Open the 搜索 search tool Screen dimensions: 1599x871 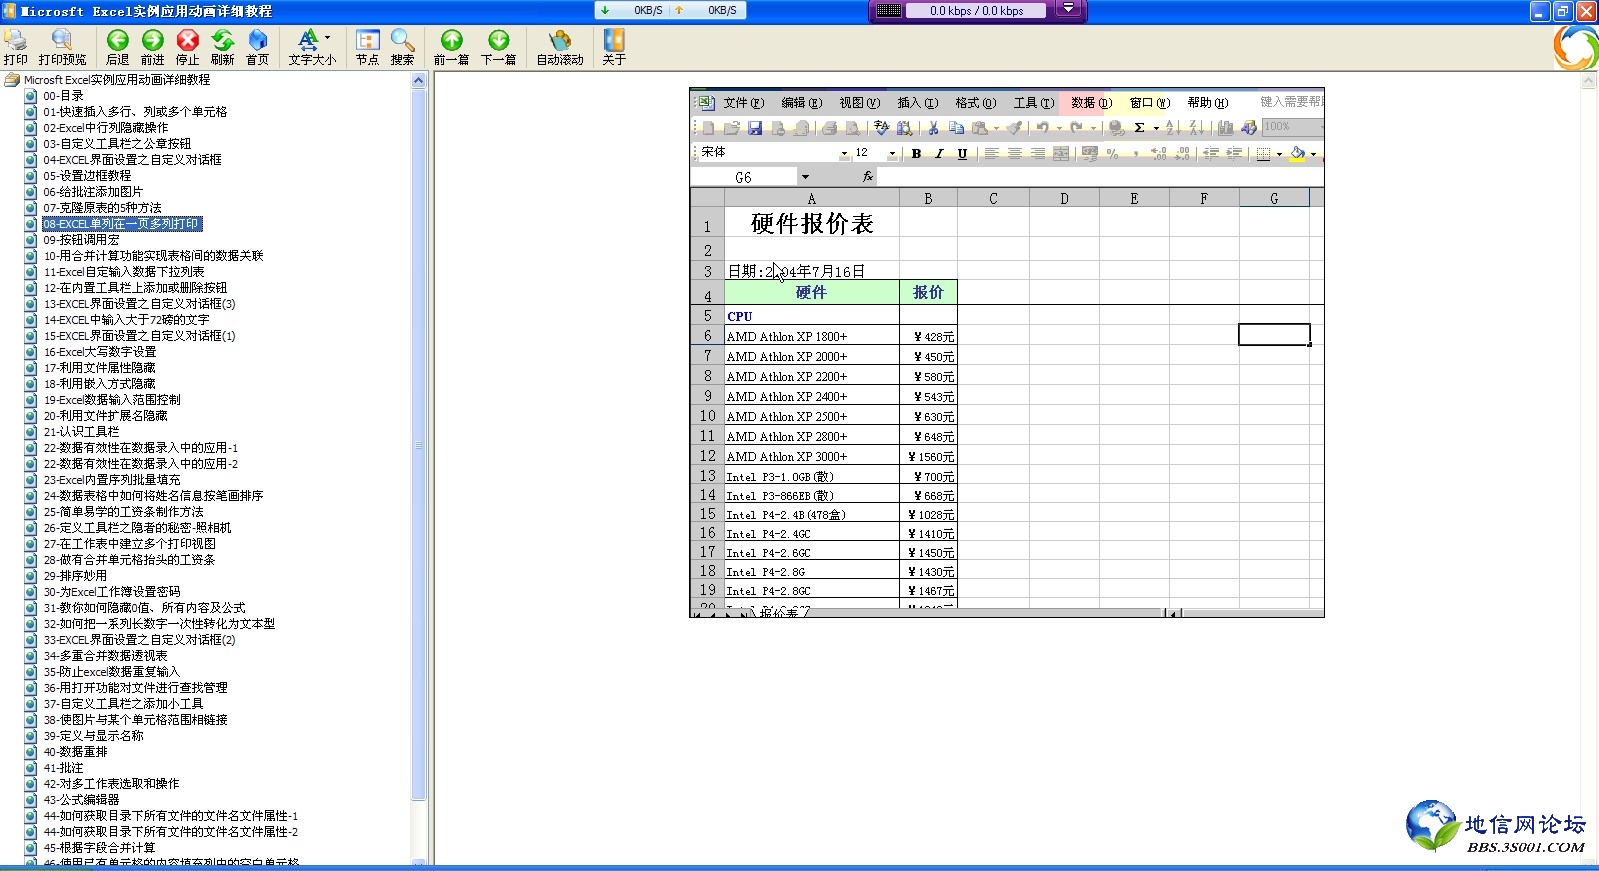tap(403, 47)
